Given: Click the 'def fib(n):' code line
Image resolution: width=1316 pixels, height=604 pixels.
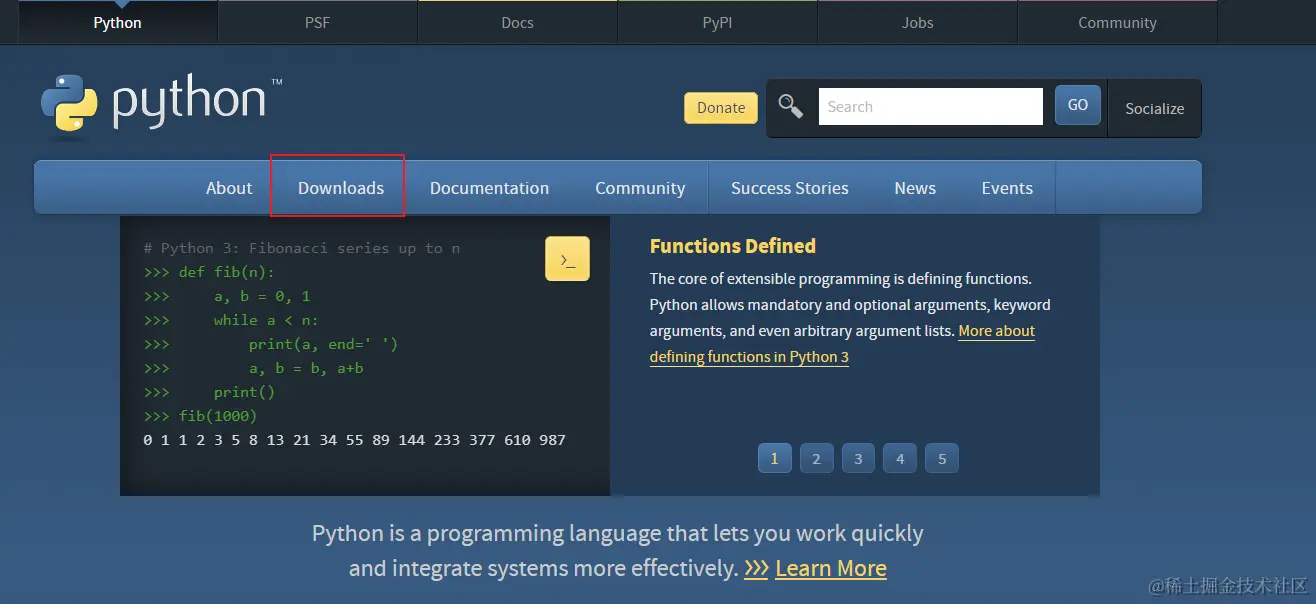Looking at the screenshot, I should tap(209, 272).
